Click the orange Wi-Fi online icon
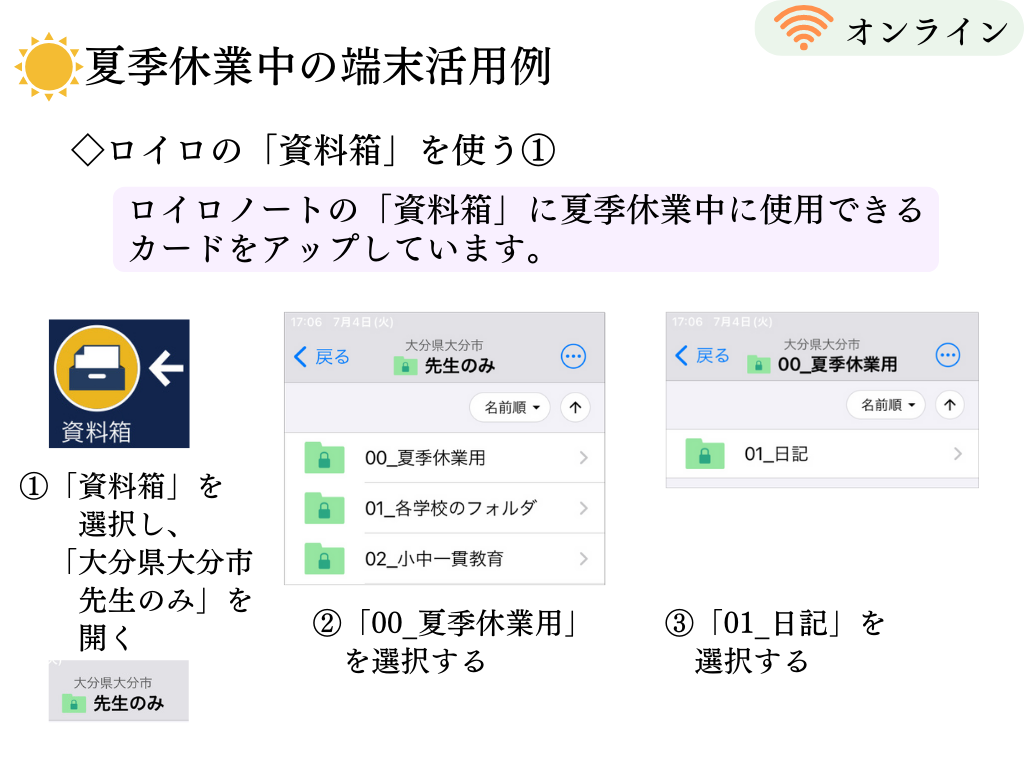 (x=803, y=27)
